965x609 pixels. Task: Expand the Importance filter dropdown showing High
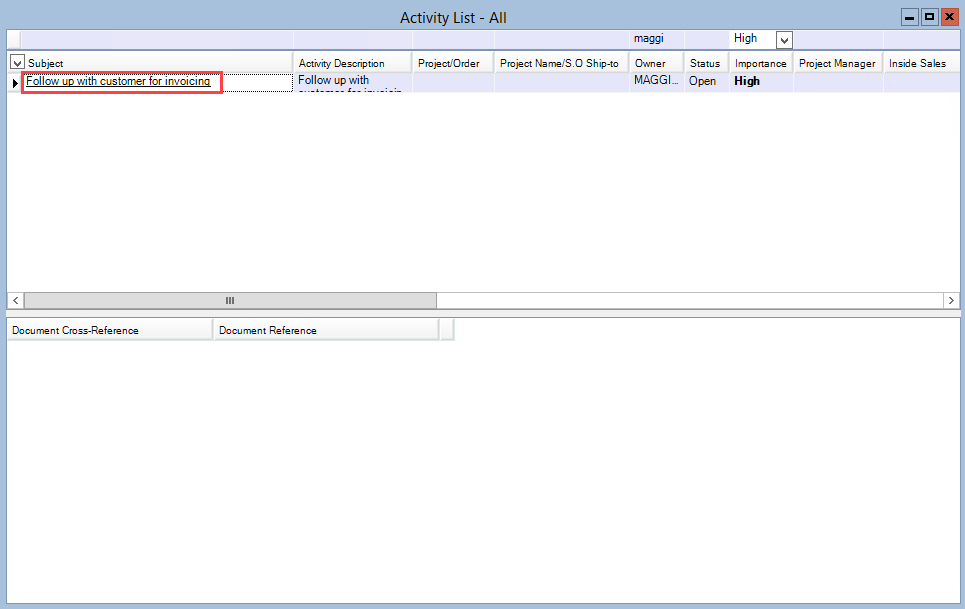click(x=784, y=40)
